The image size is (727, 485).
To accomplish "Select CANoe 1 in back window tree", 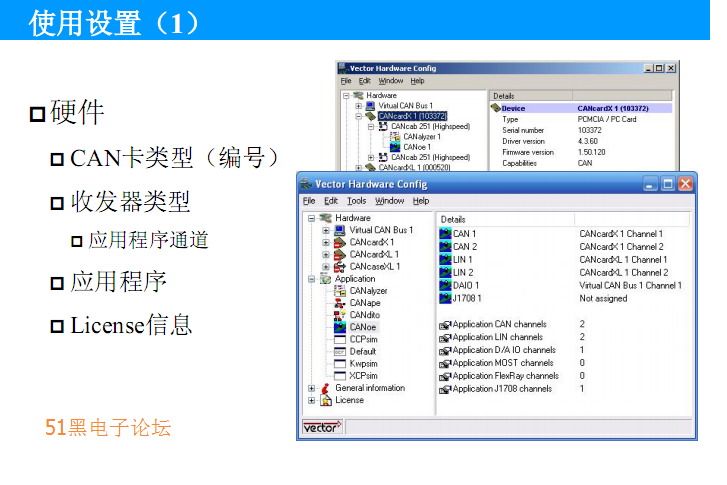I will [417, 147].
